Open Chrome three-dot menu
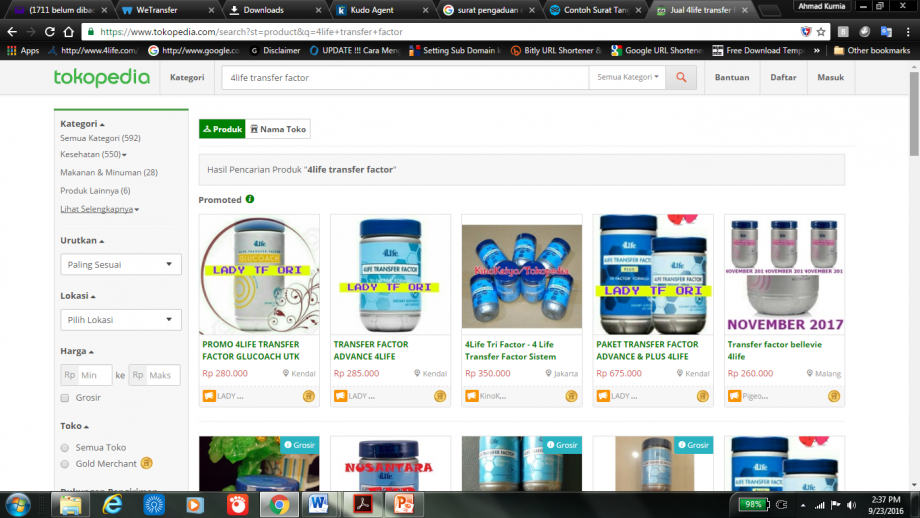The width and height of the screenshot is (920, 518). click(908, 32)
